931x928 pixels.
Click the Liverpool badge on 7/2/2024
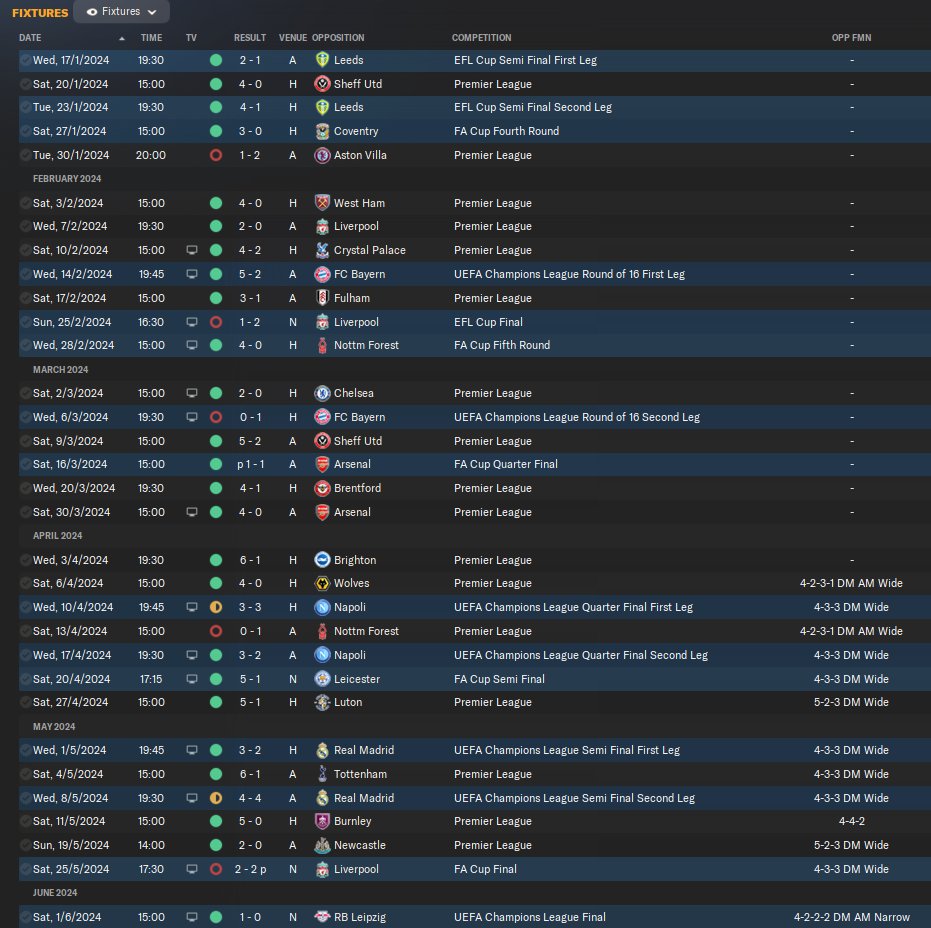[322, 226]
